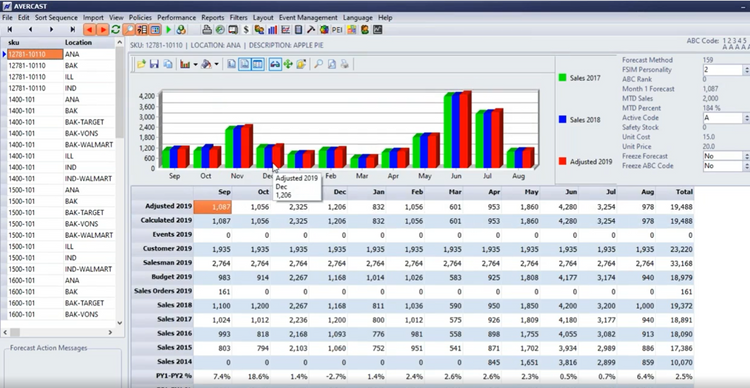This screenshot has width=750, height=388.
Task: Open the Sort Sequence menu
Action: [56, 18]
